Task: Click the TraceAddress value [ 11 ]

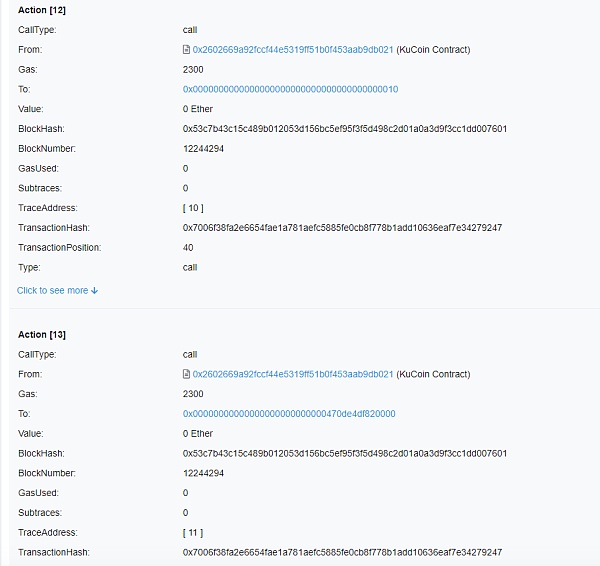Action: 192,532
